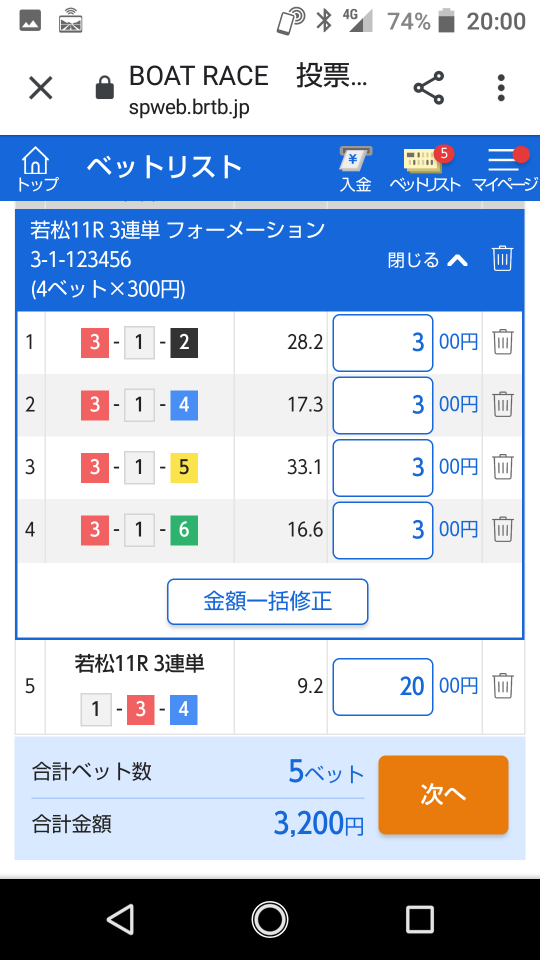
Task: Edit amount field for bet 3-1-4
Action: (x=383, y=405)
